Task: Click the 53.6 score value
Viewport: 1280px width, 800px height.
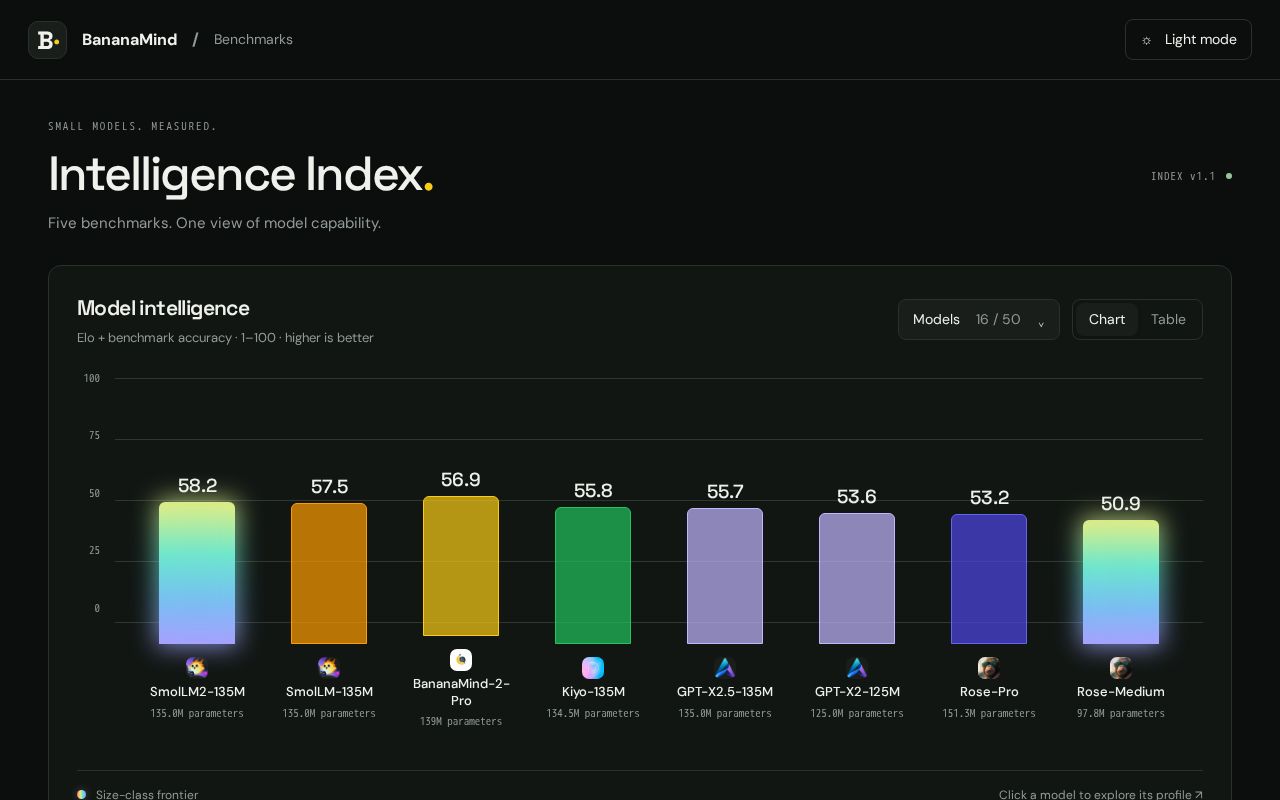Action: [857, 497]
